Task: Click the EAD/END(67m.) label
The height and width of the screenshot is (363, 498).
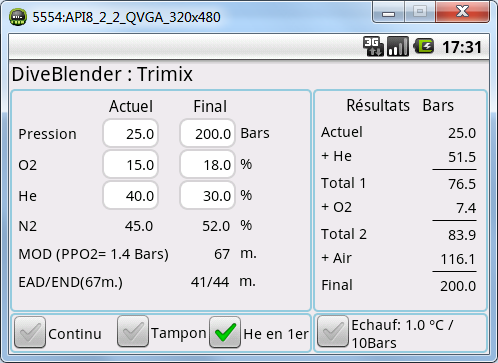Action: point(71,282)
